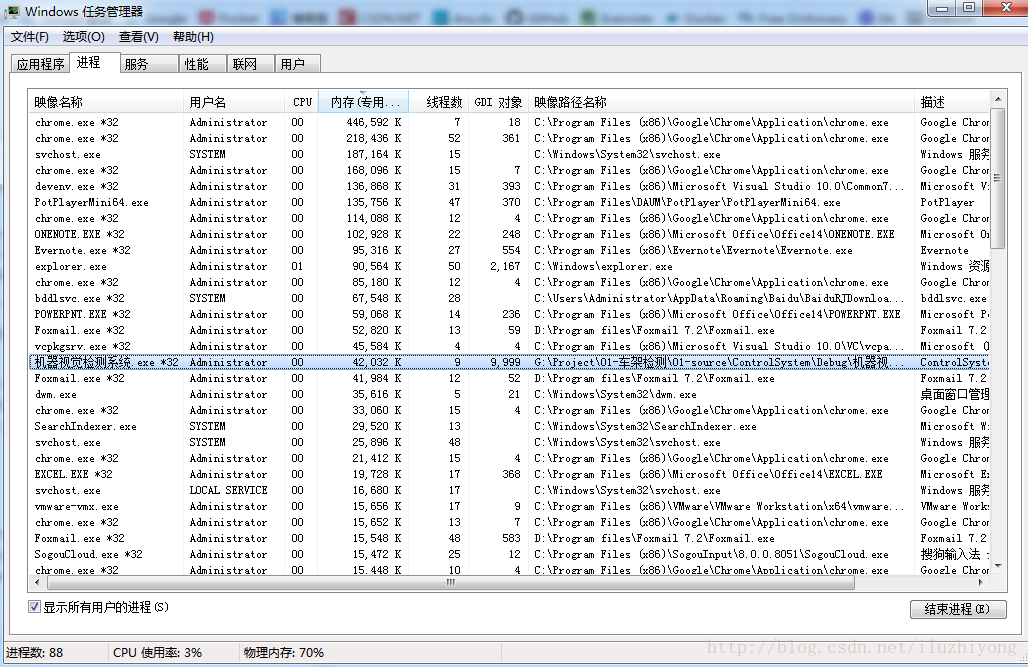This screenshot has width=1028, height=667.
Task: Open the 选项(O) menu
Action: (x=83, y=37)
